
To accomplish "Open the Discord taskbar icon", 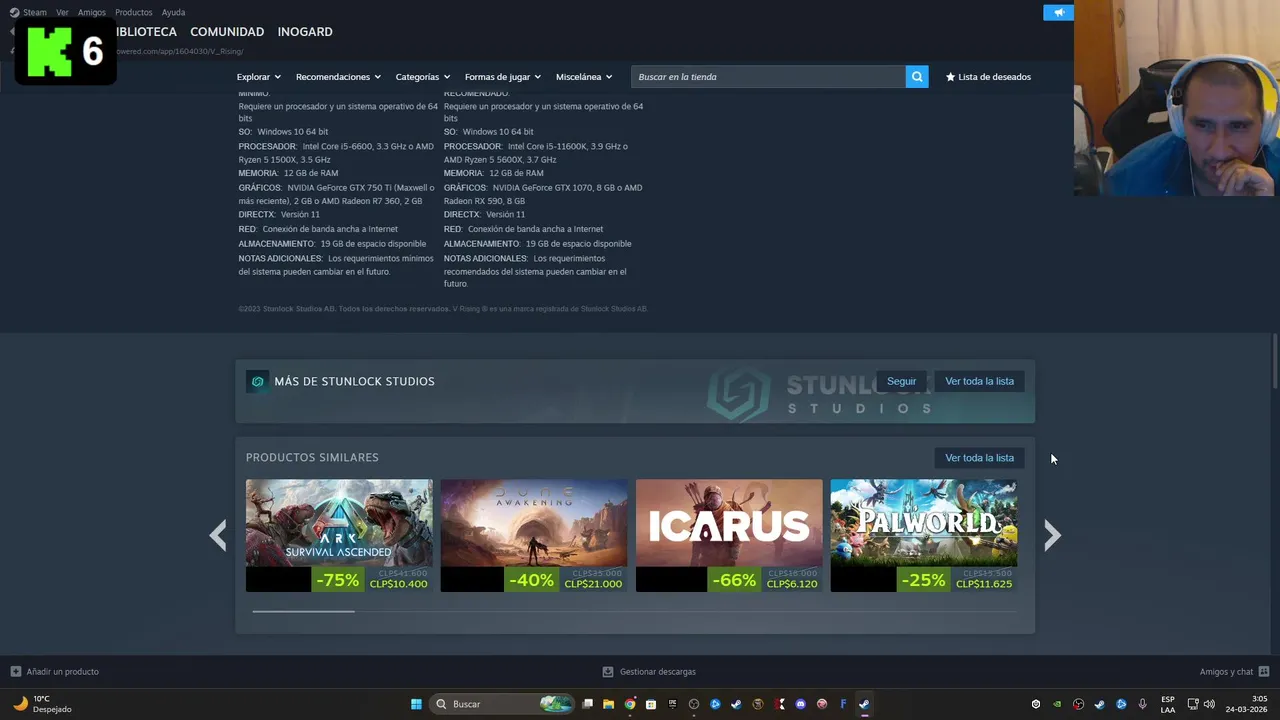I will pos(800,704).
